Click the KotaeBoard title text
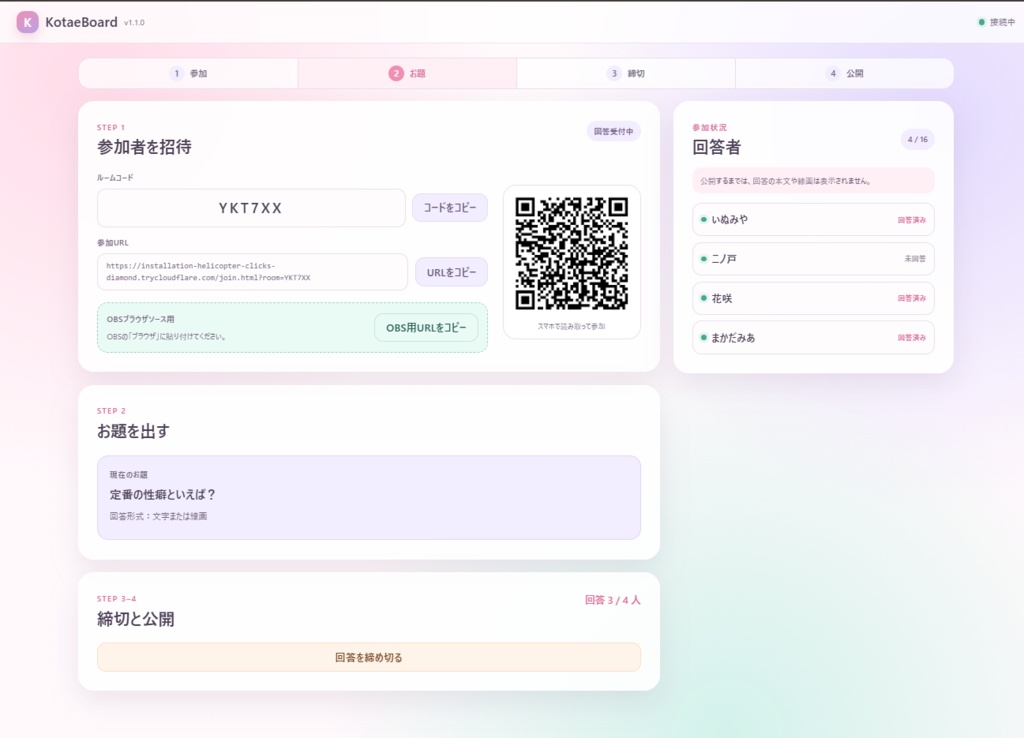1024x738 pixels. pos(81,22)
